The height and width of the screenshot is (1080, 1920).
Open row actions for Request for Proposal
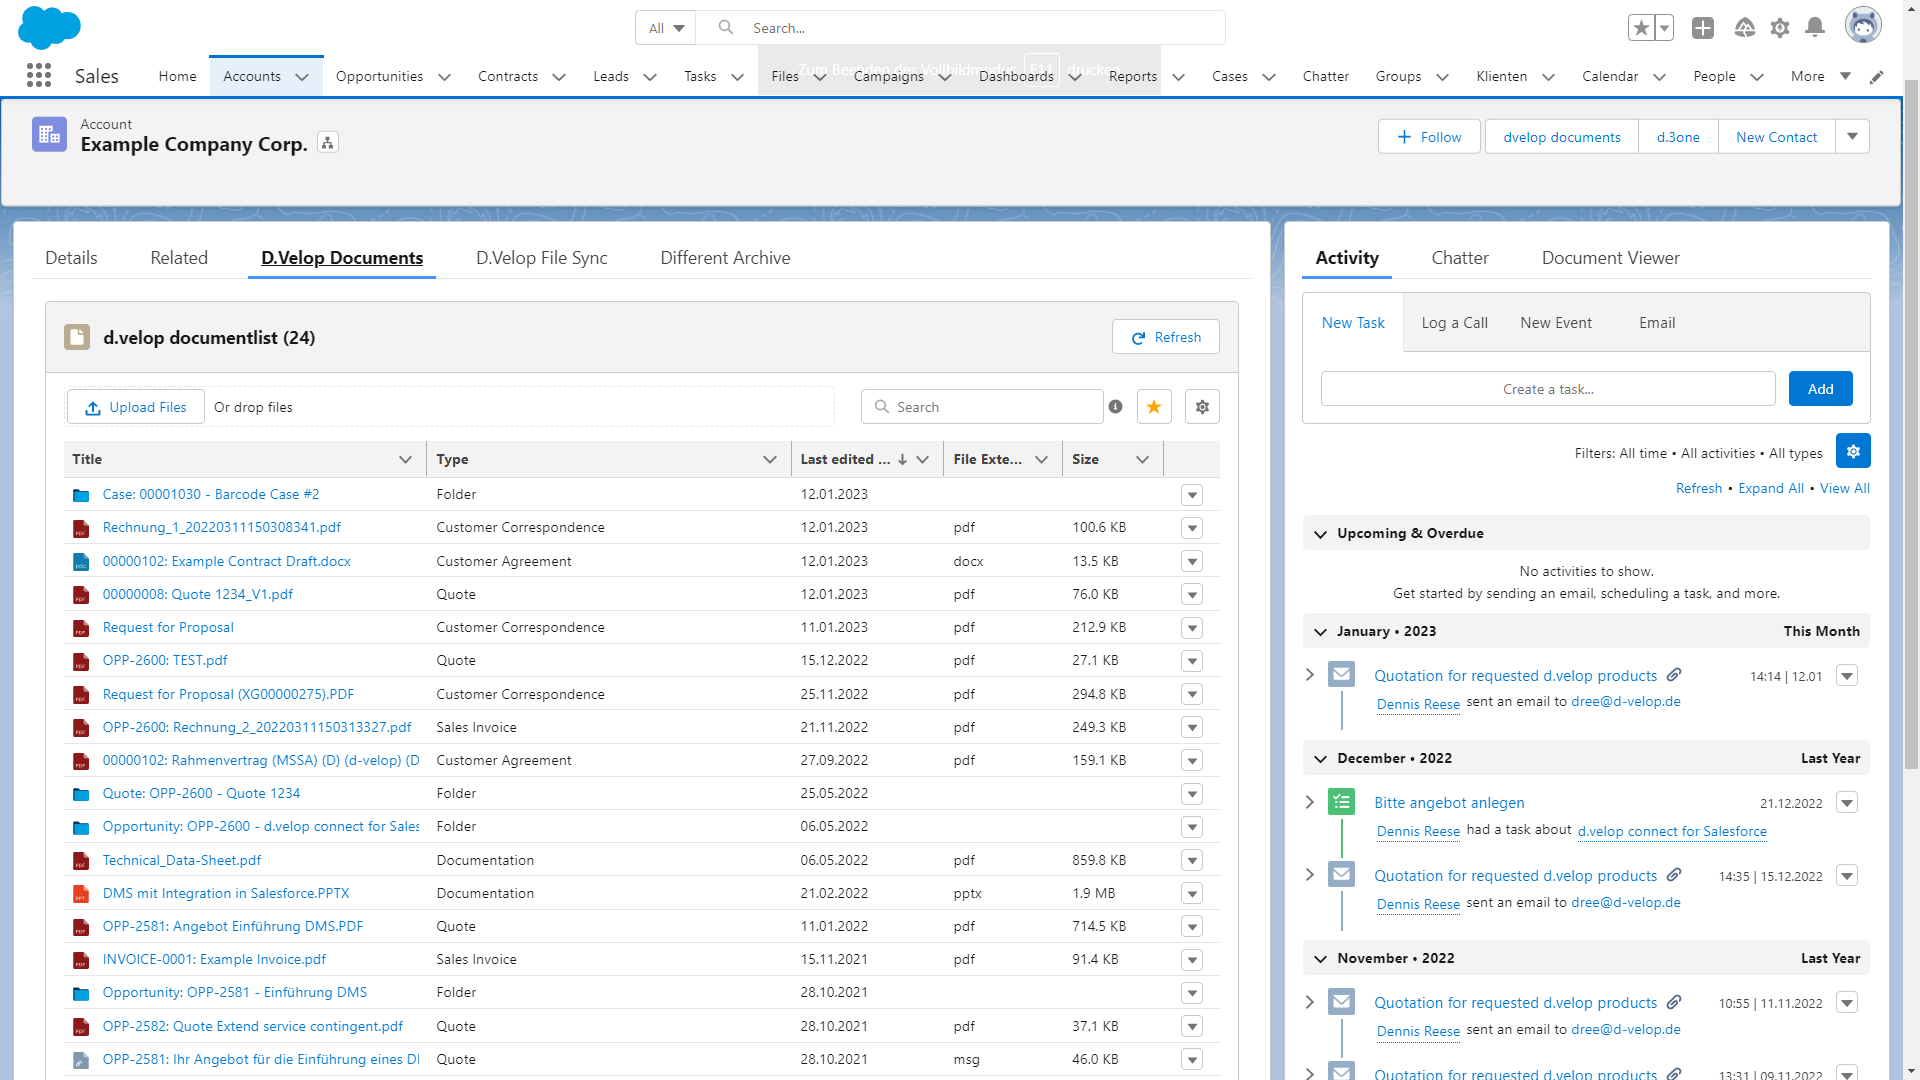(x=1192, y=628)
